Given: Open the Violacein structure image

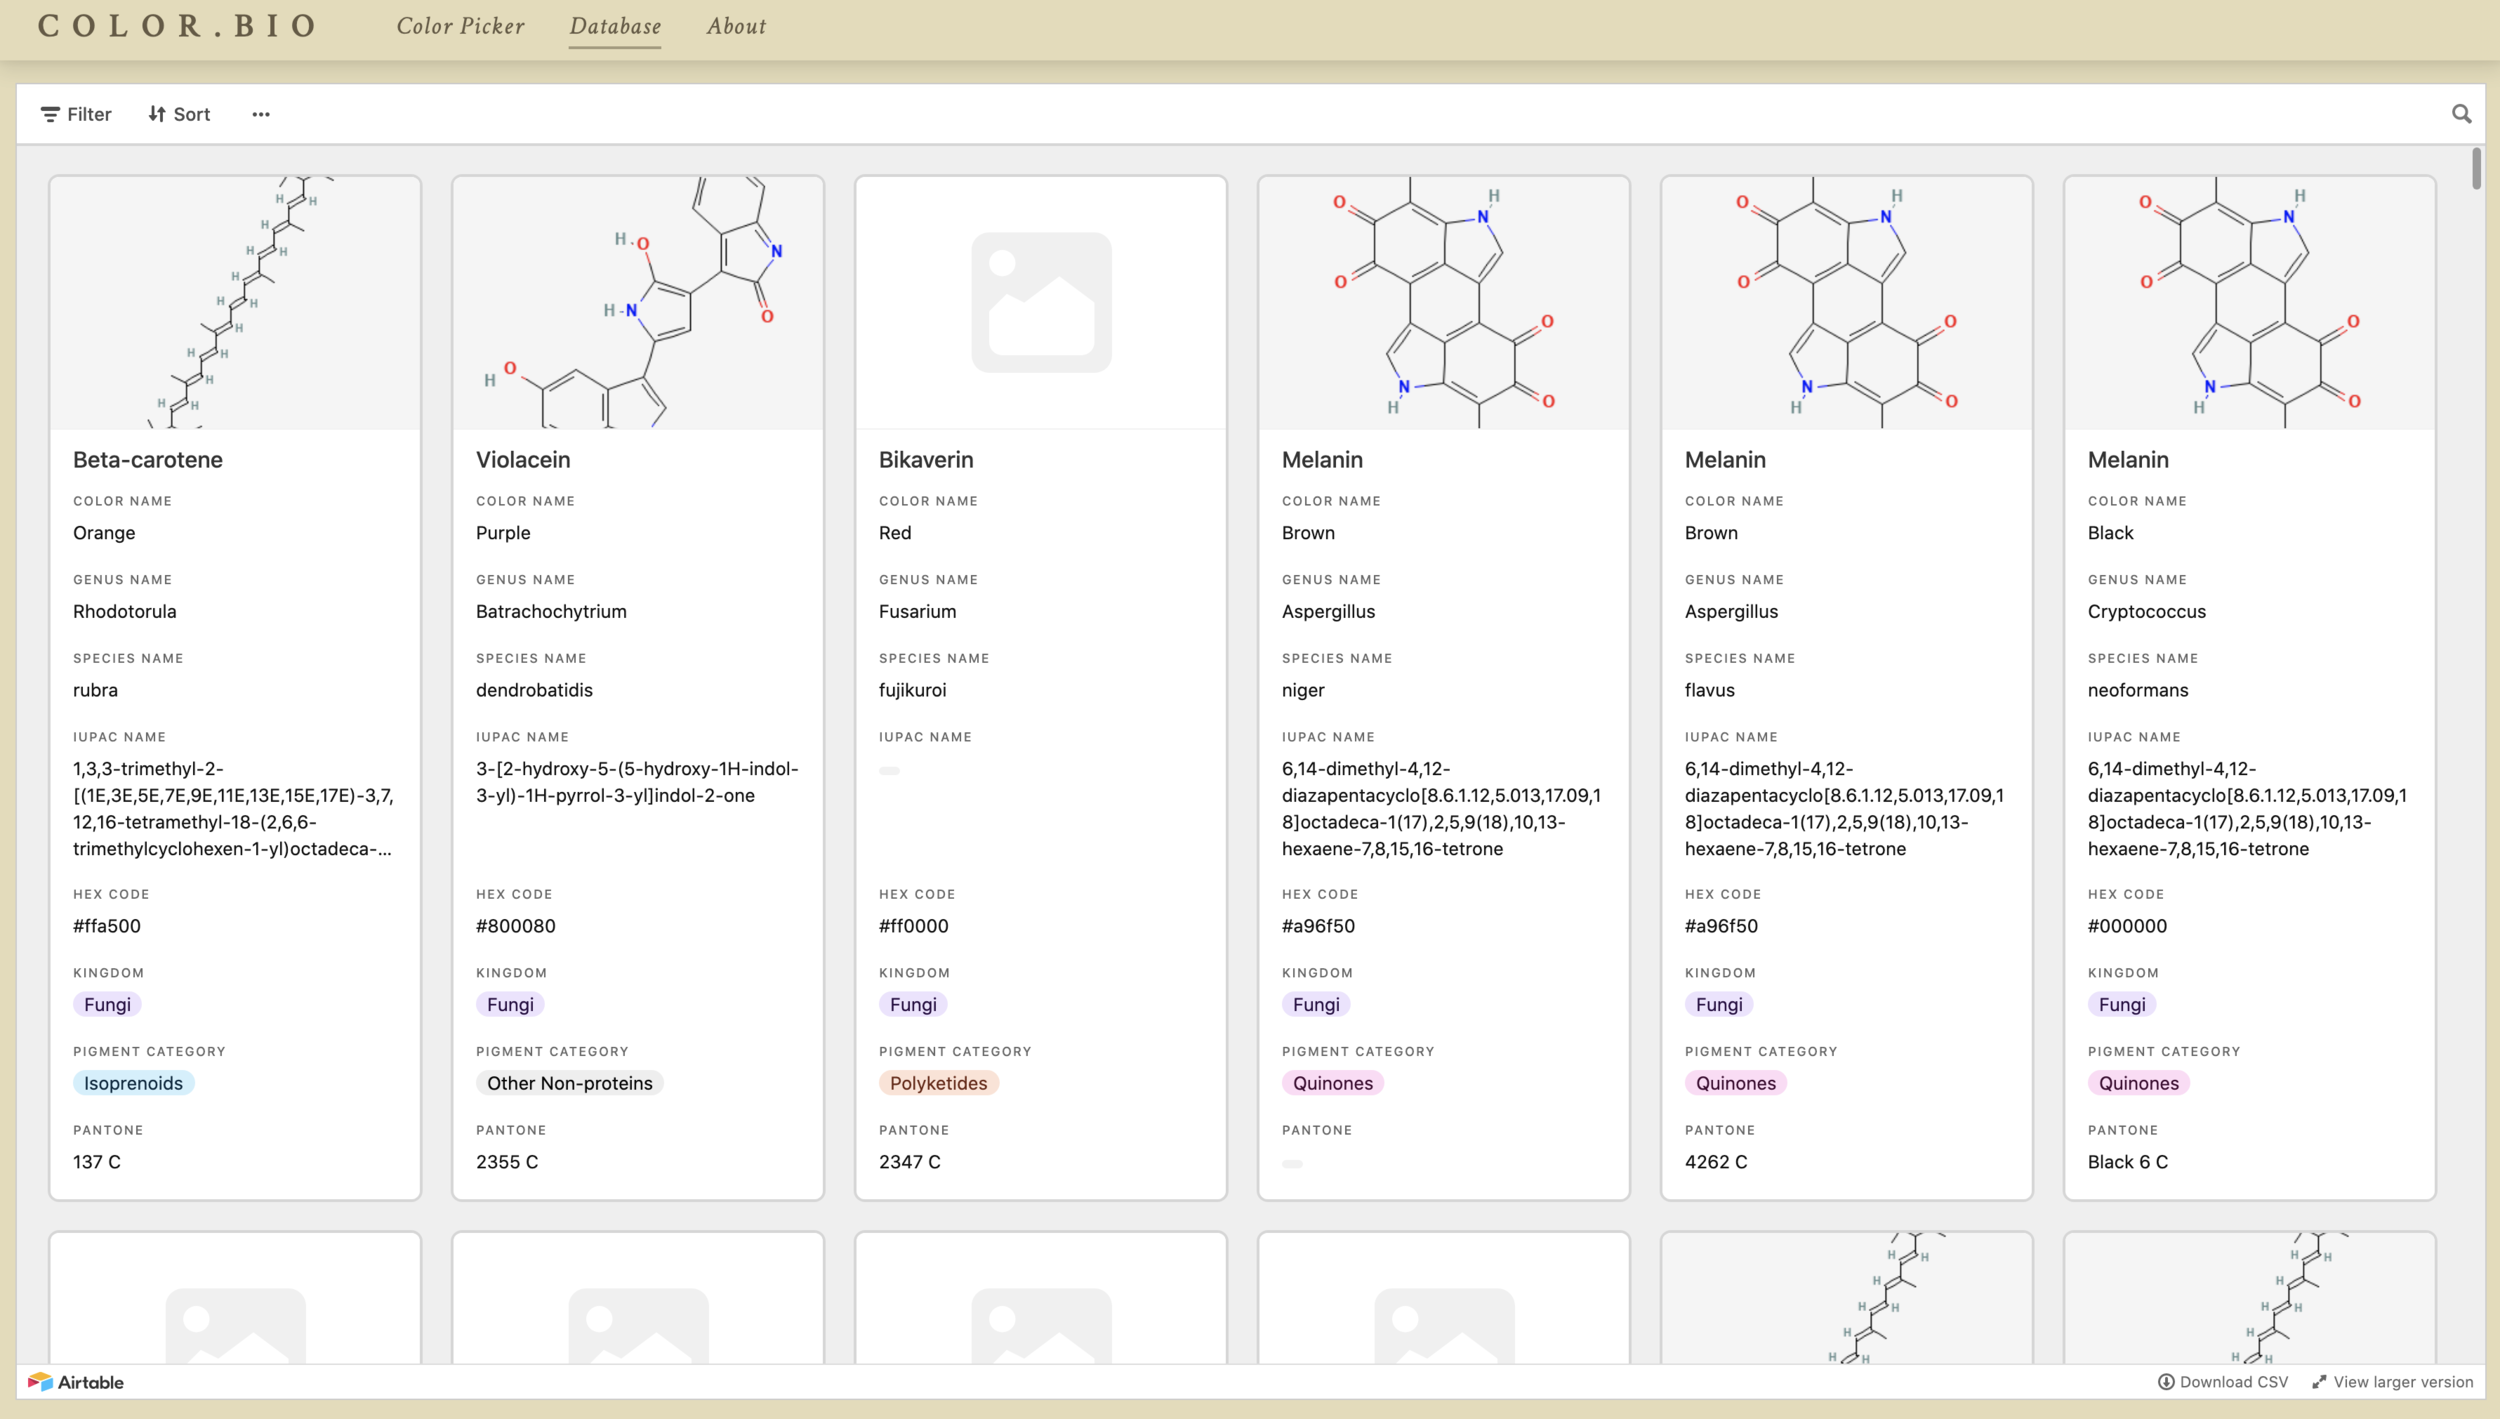Looking at the screenshot, I should (638, 303).
